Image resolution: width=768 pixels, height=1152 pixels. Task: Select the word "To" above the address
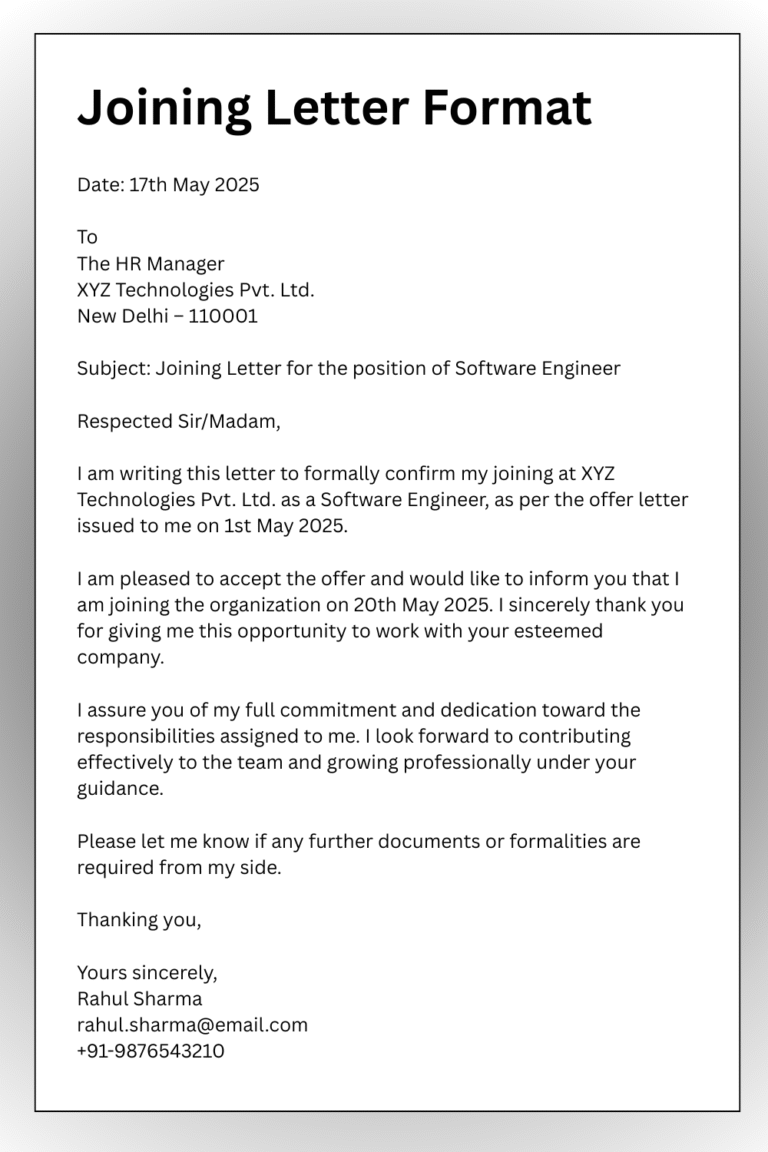click(88, 237)
